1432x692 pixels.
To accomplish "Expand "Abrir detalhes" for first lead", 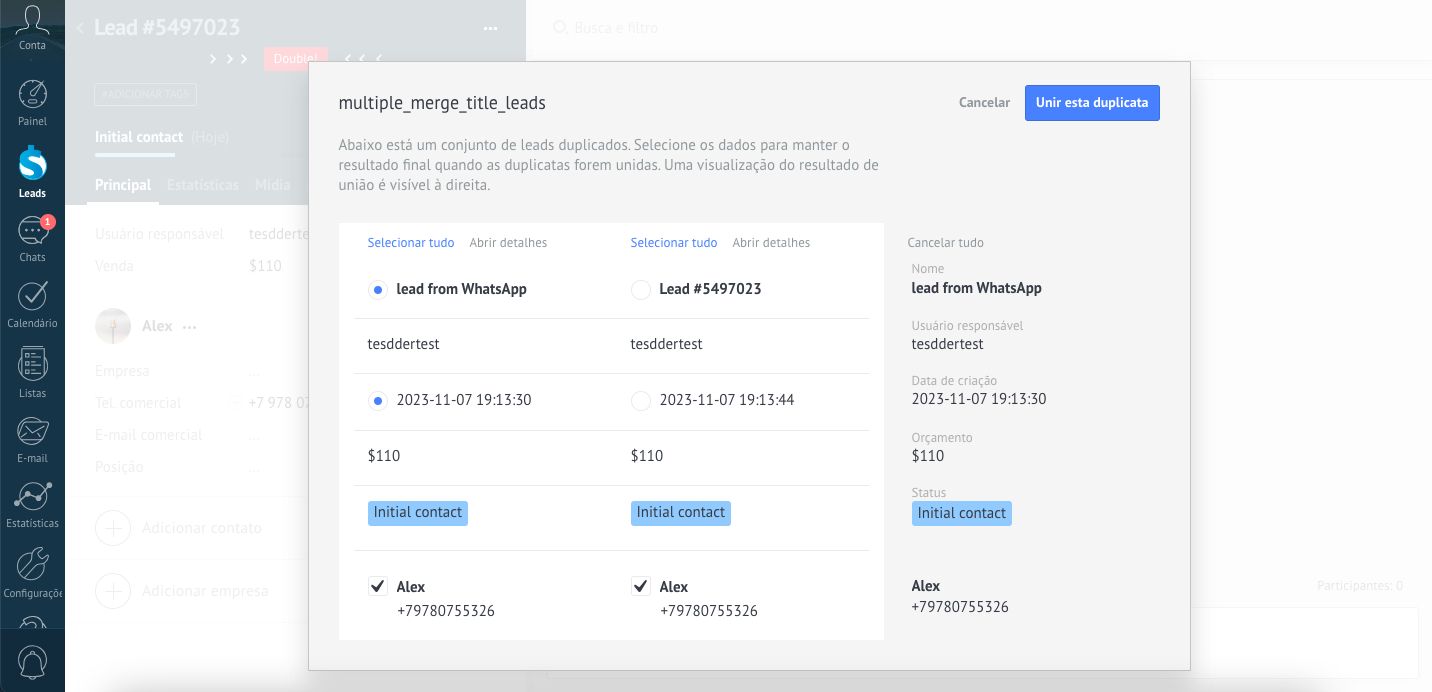I will click(x=508, y=243).
